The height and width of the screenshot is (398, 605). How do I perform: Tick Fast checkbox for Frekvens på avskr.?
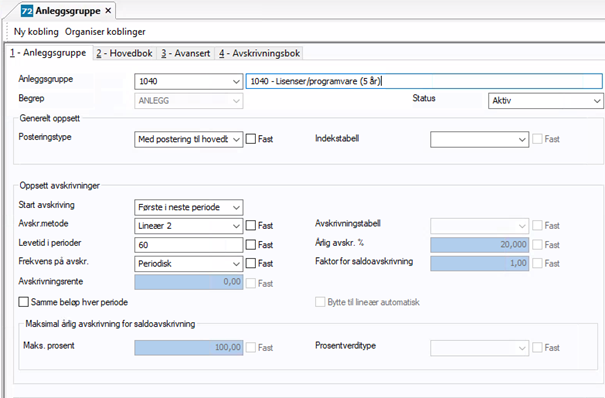pos(251,263)
